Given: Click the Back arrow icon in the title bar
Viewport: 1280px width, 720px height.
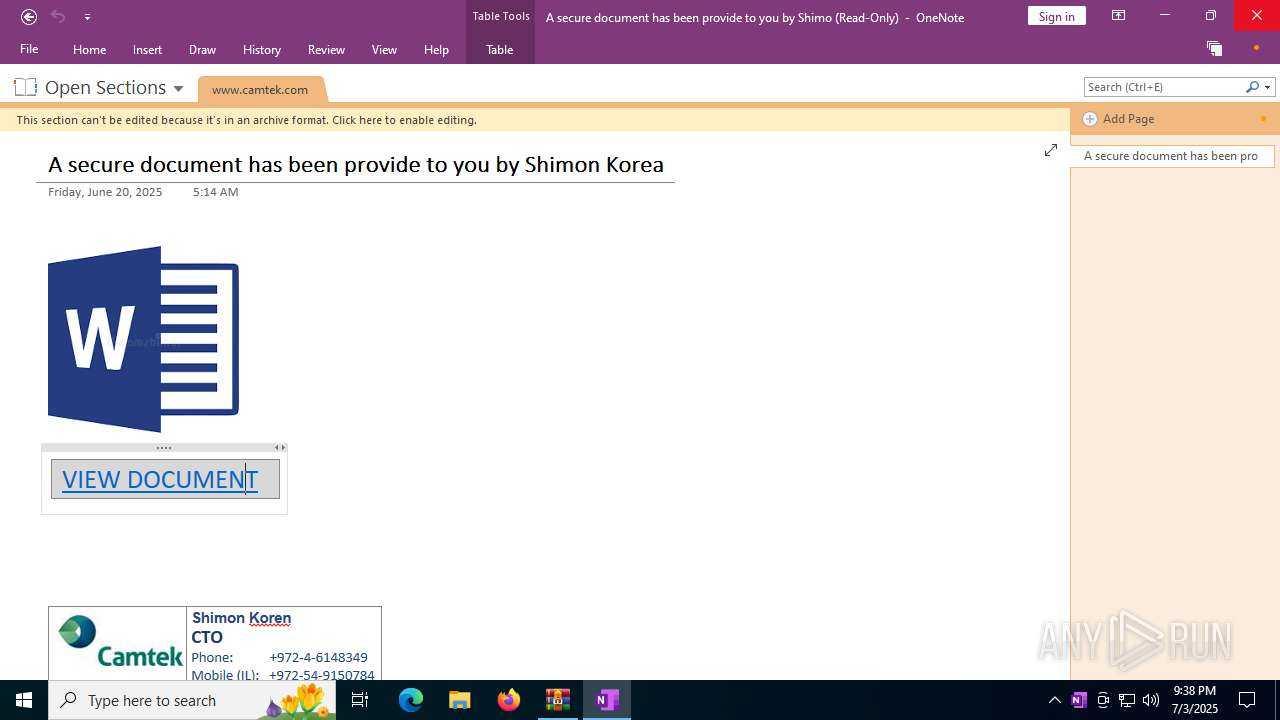Looking at the screenshot, I should click(29, 16).
